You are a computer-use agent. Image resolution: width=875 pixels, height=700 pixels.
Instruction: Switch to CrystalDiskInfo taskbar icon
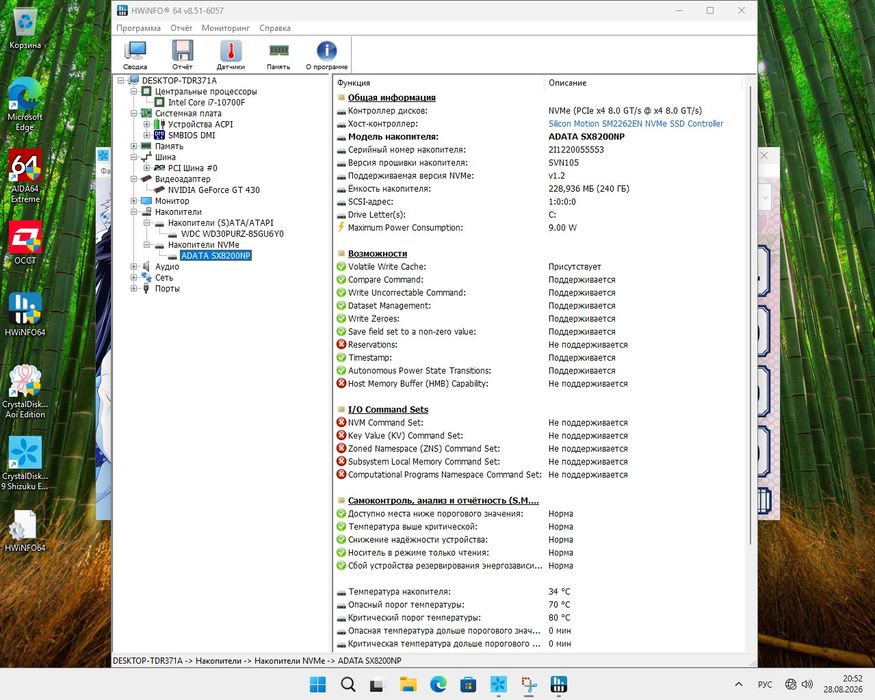click(x=498, y=684)
